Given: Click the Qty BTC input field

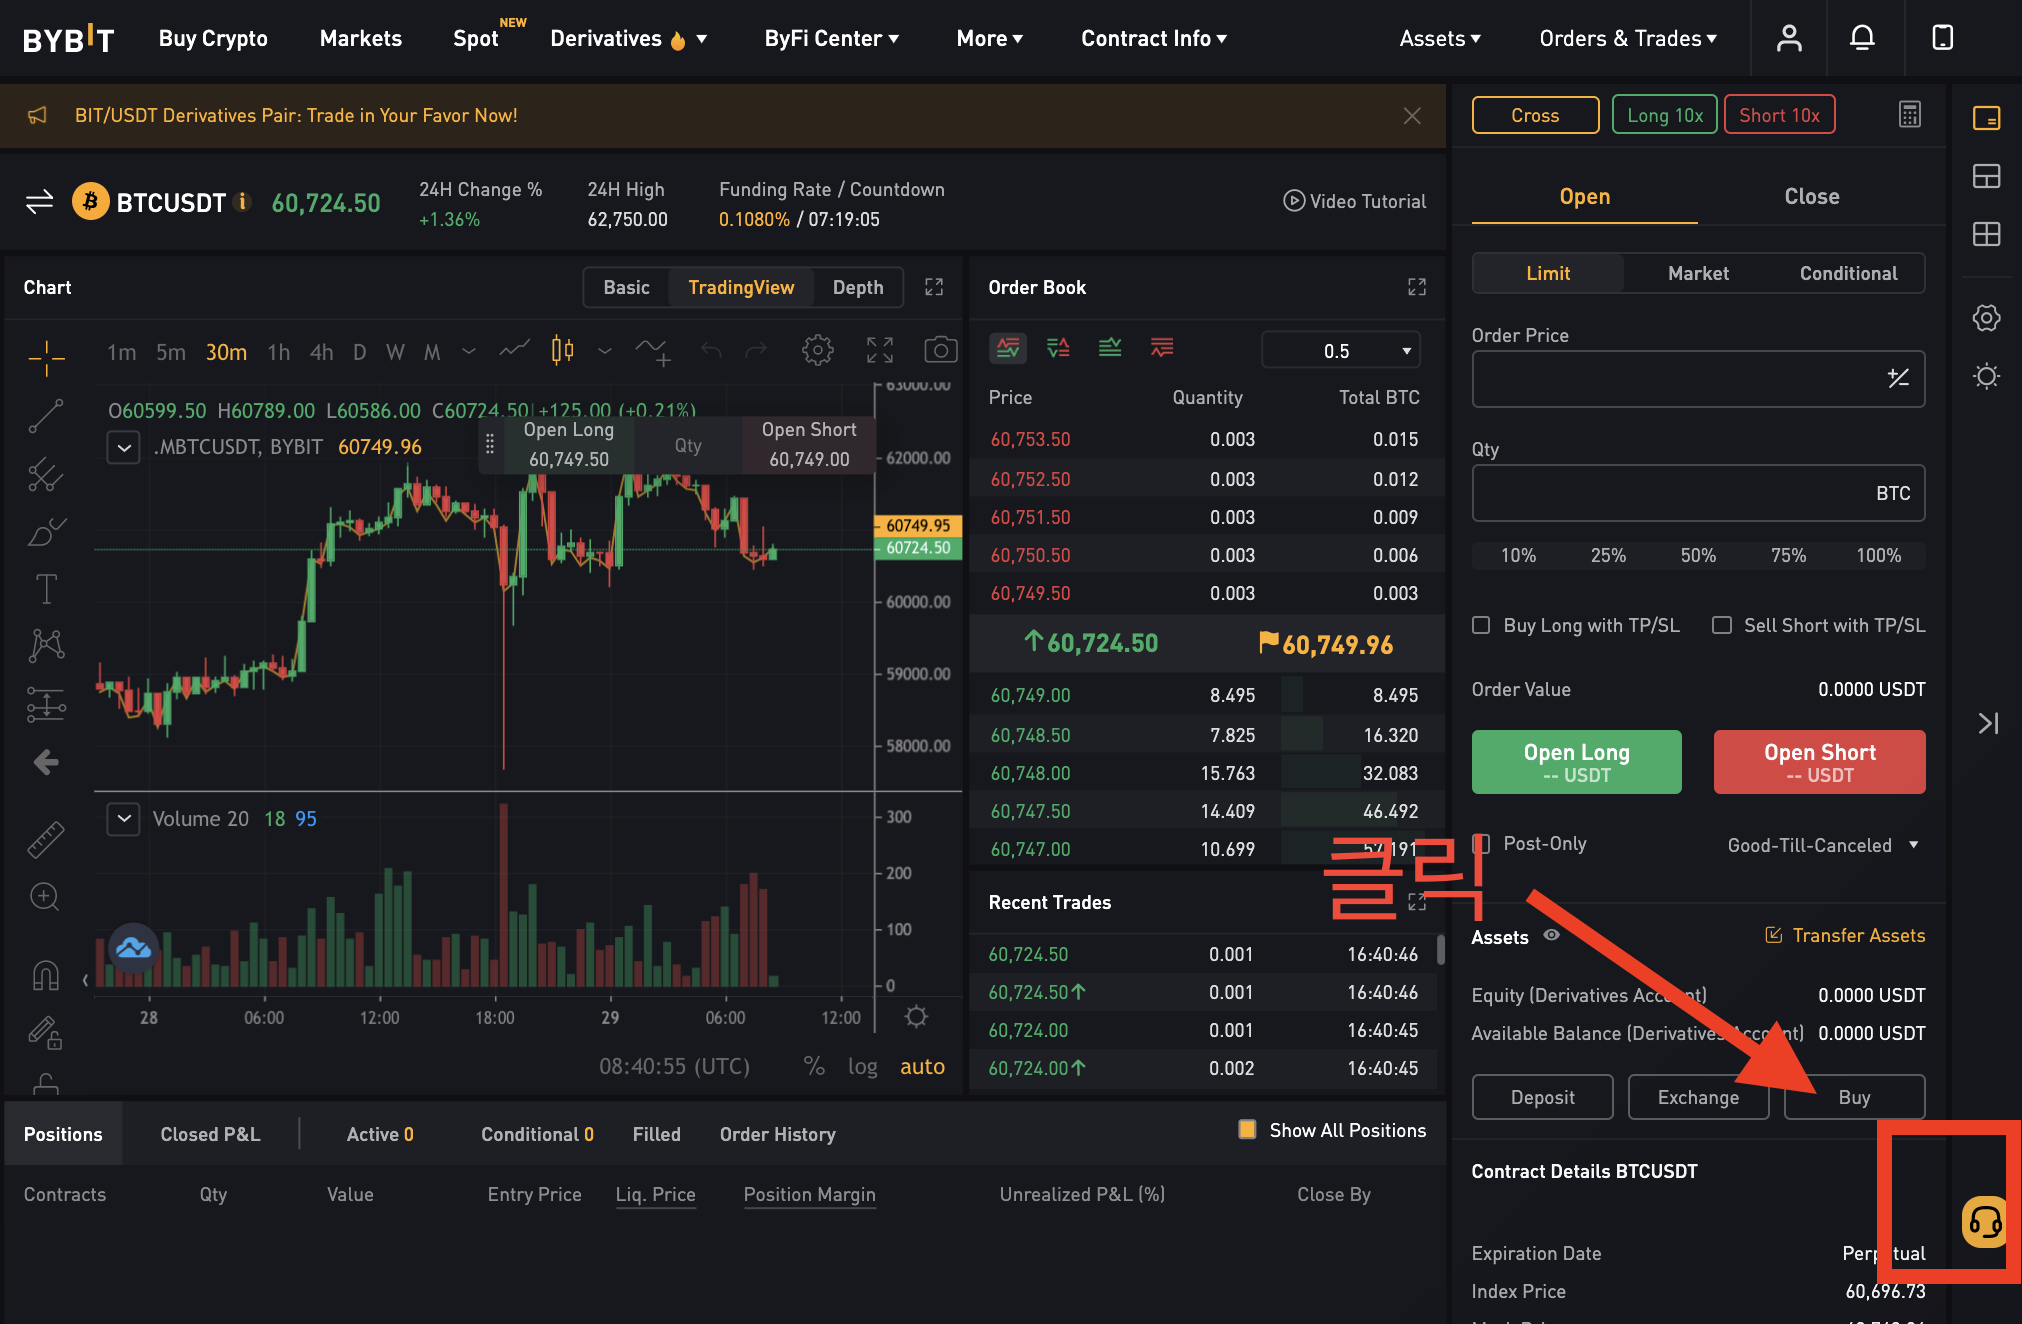Looking at the screenshot, I should tap(1698, 493).
